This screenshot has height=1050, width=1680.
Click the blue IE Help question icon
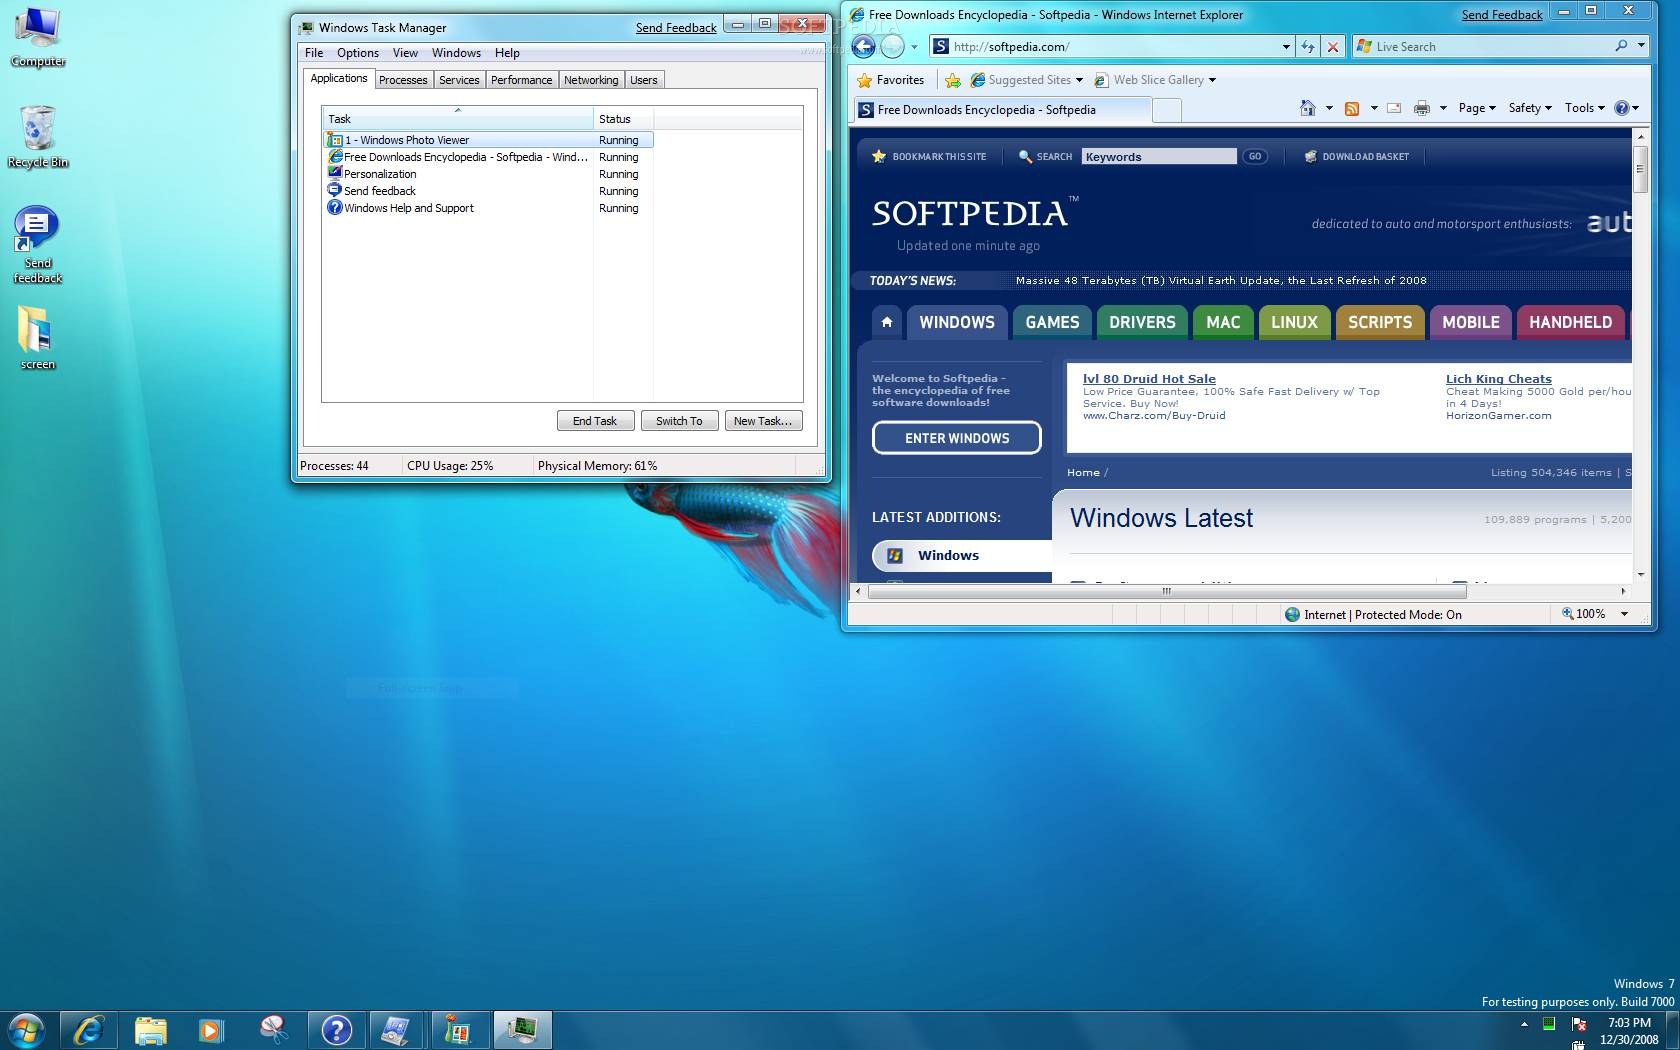(1621, 108)
